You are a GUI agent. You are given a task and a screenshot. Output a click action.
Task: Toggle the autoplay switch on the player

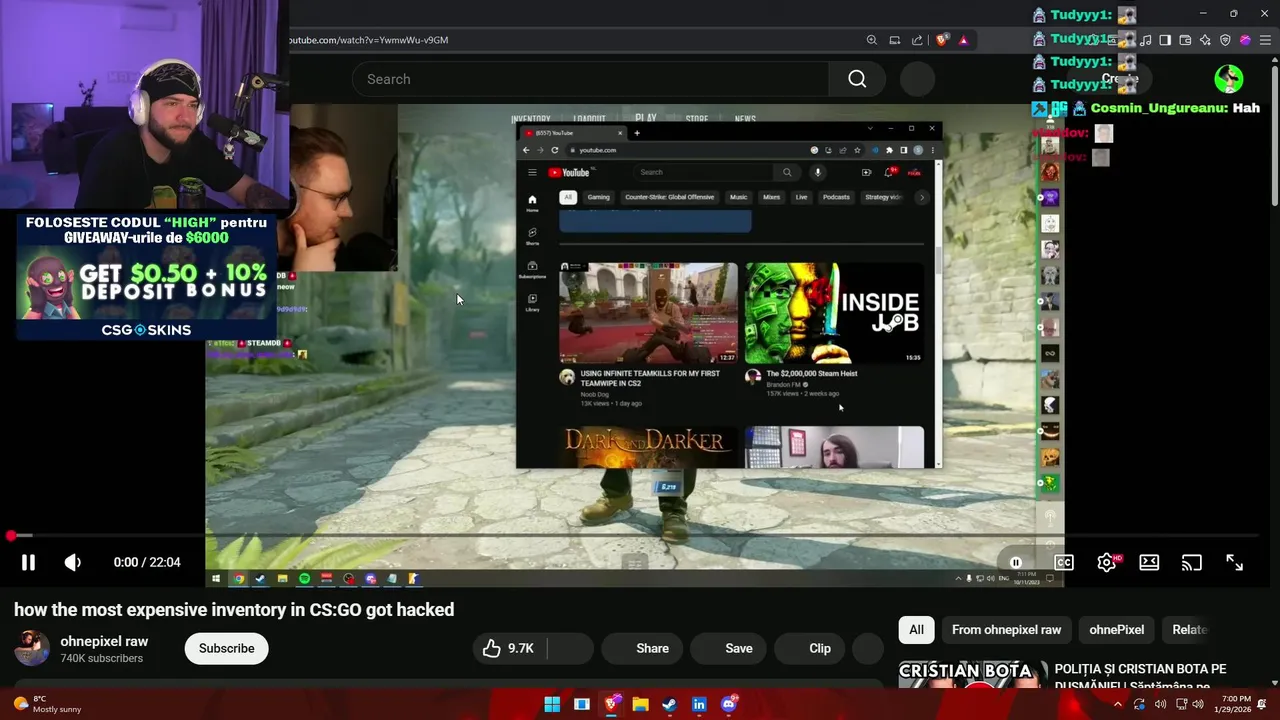[1016, 562]
